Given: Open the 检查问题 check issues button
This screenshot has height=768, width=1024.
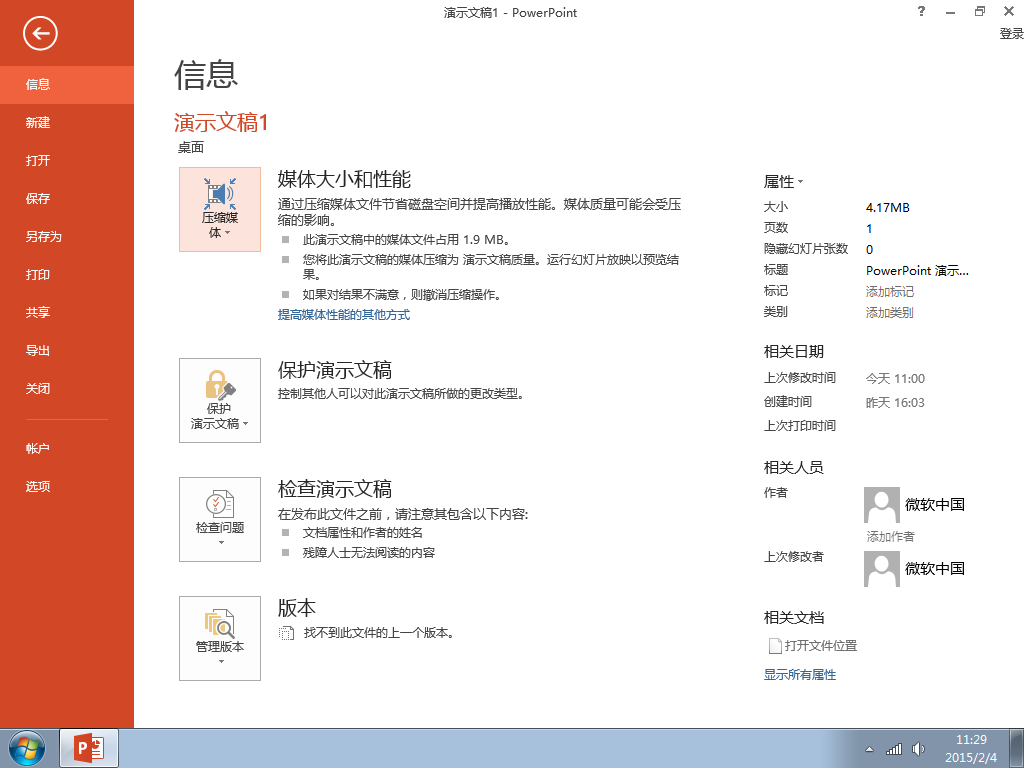Looking at the screenshot, I should 220,519.
